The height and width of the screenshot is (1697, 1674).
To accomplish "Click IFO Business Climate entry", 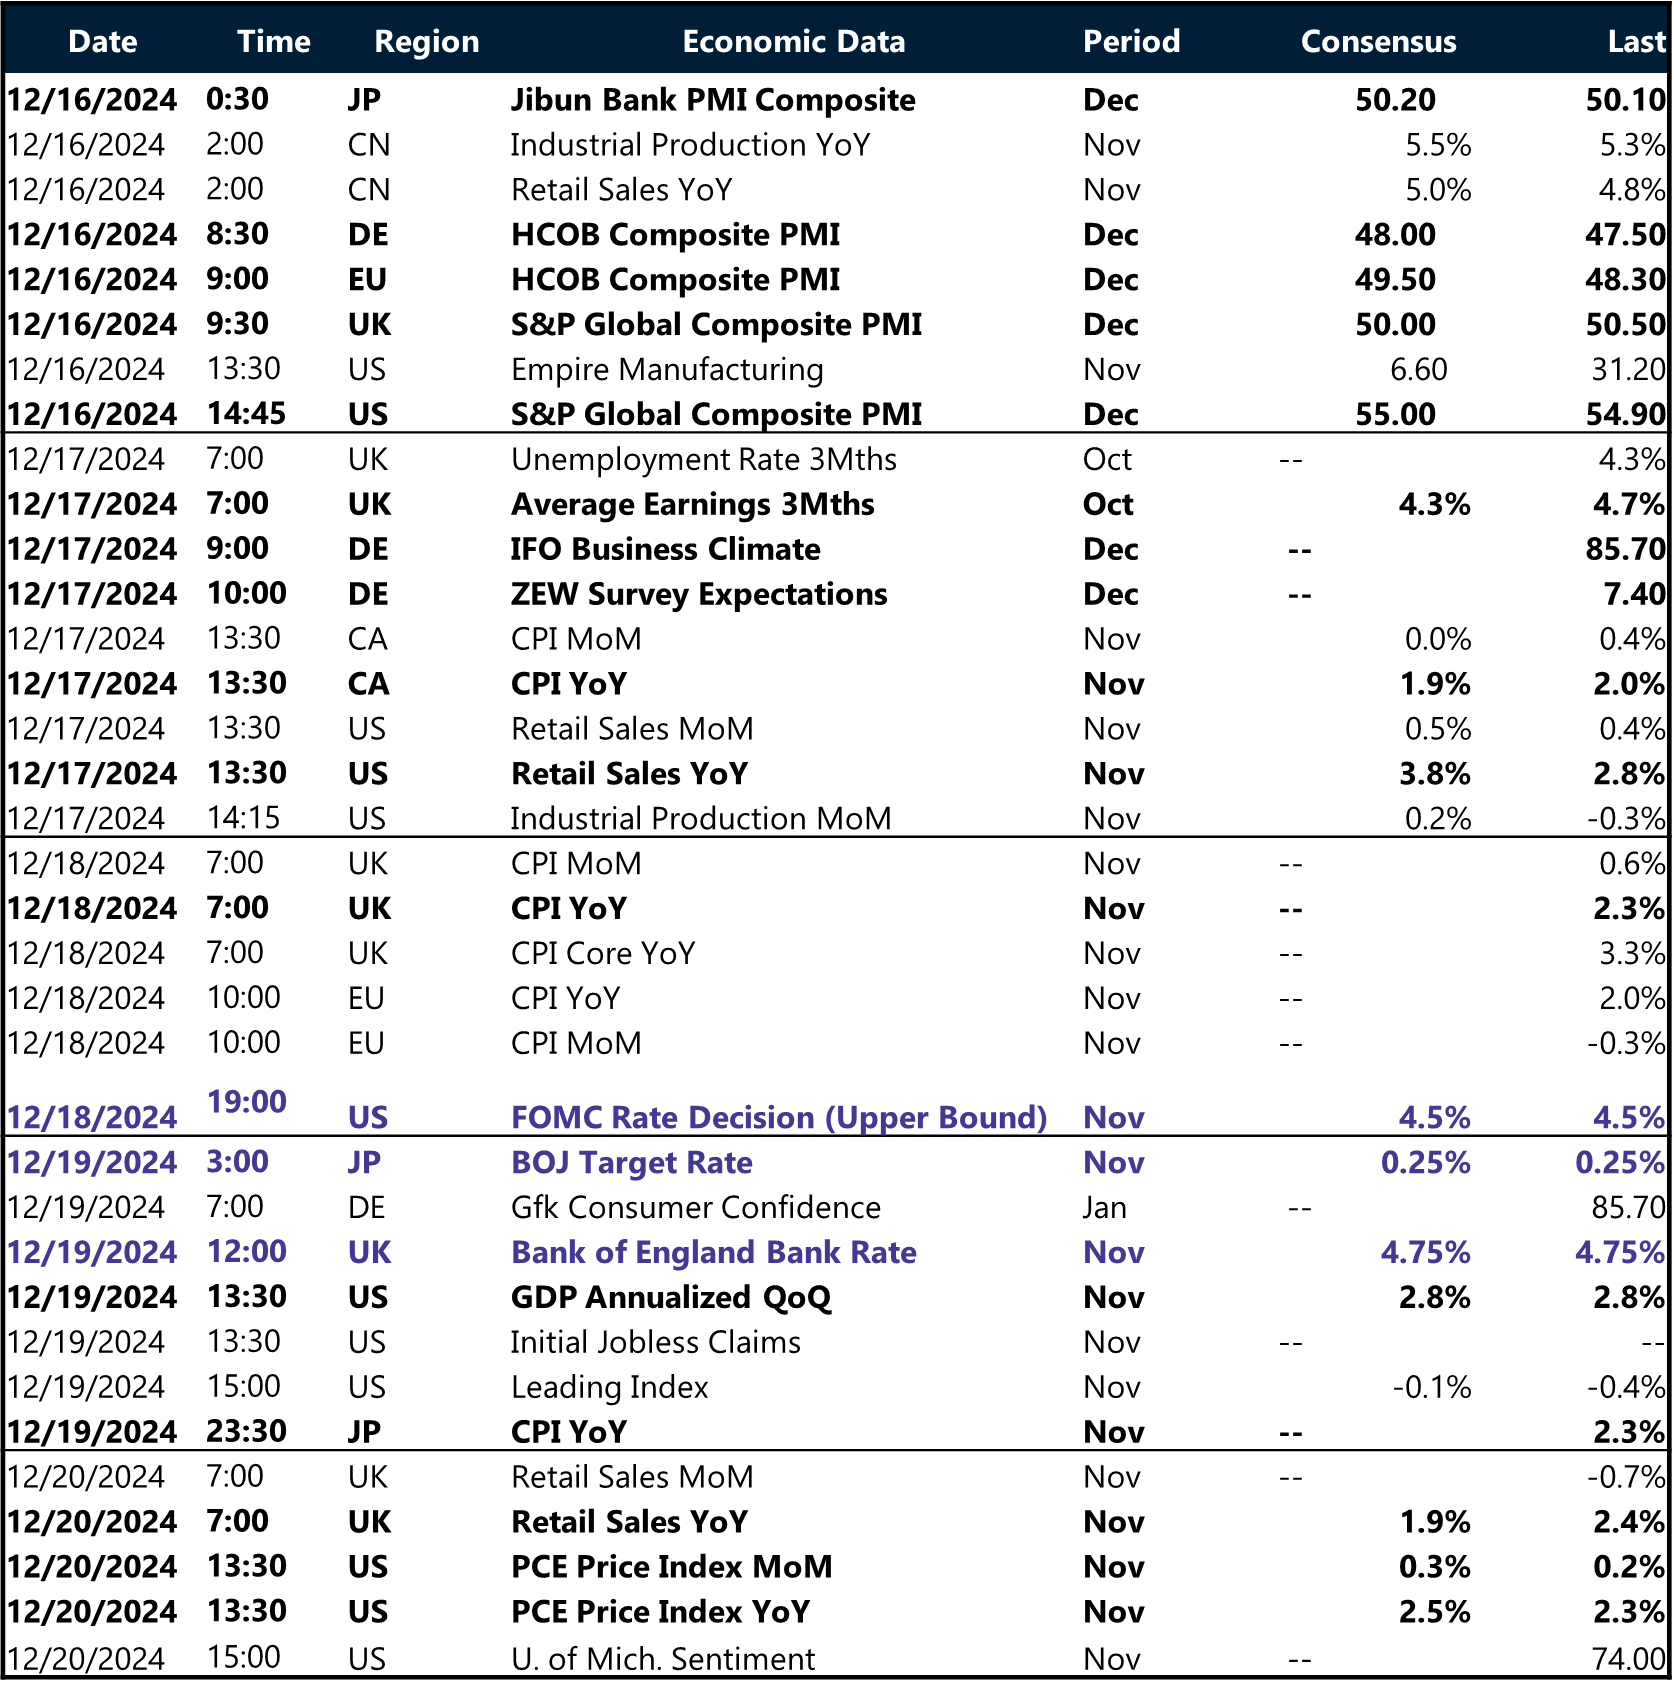I will coord(666,549).
